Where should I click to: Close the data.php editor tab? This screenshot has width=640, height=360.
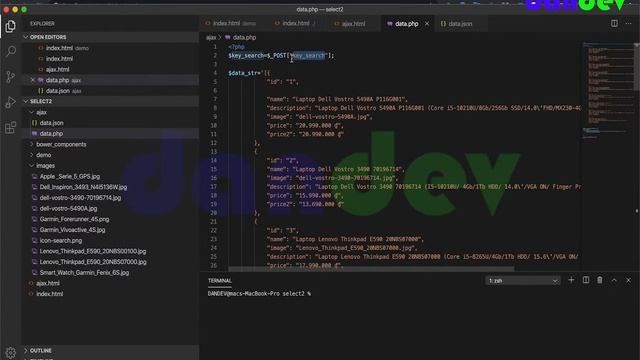(x=427, y=24)
